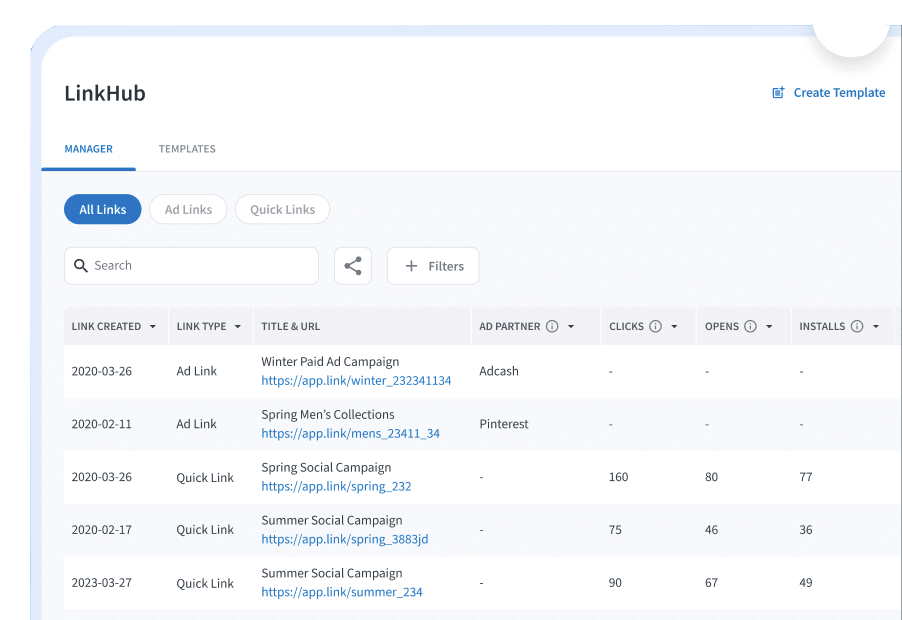The width and height of the screenshot is (902, 620).
Task: Open the winter_232341134 app link
Action: click(356, 381)
